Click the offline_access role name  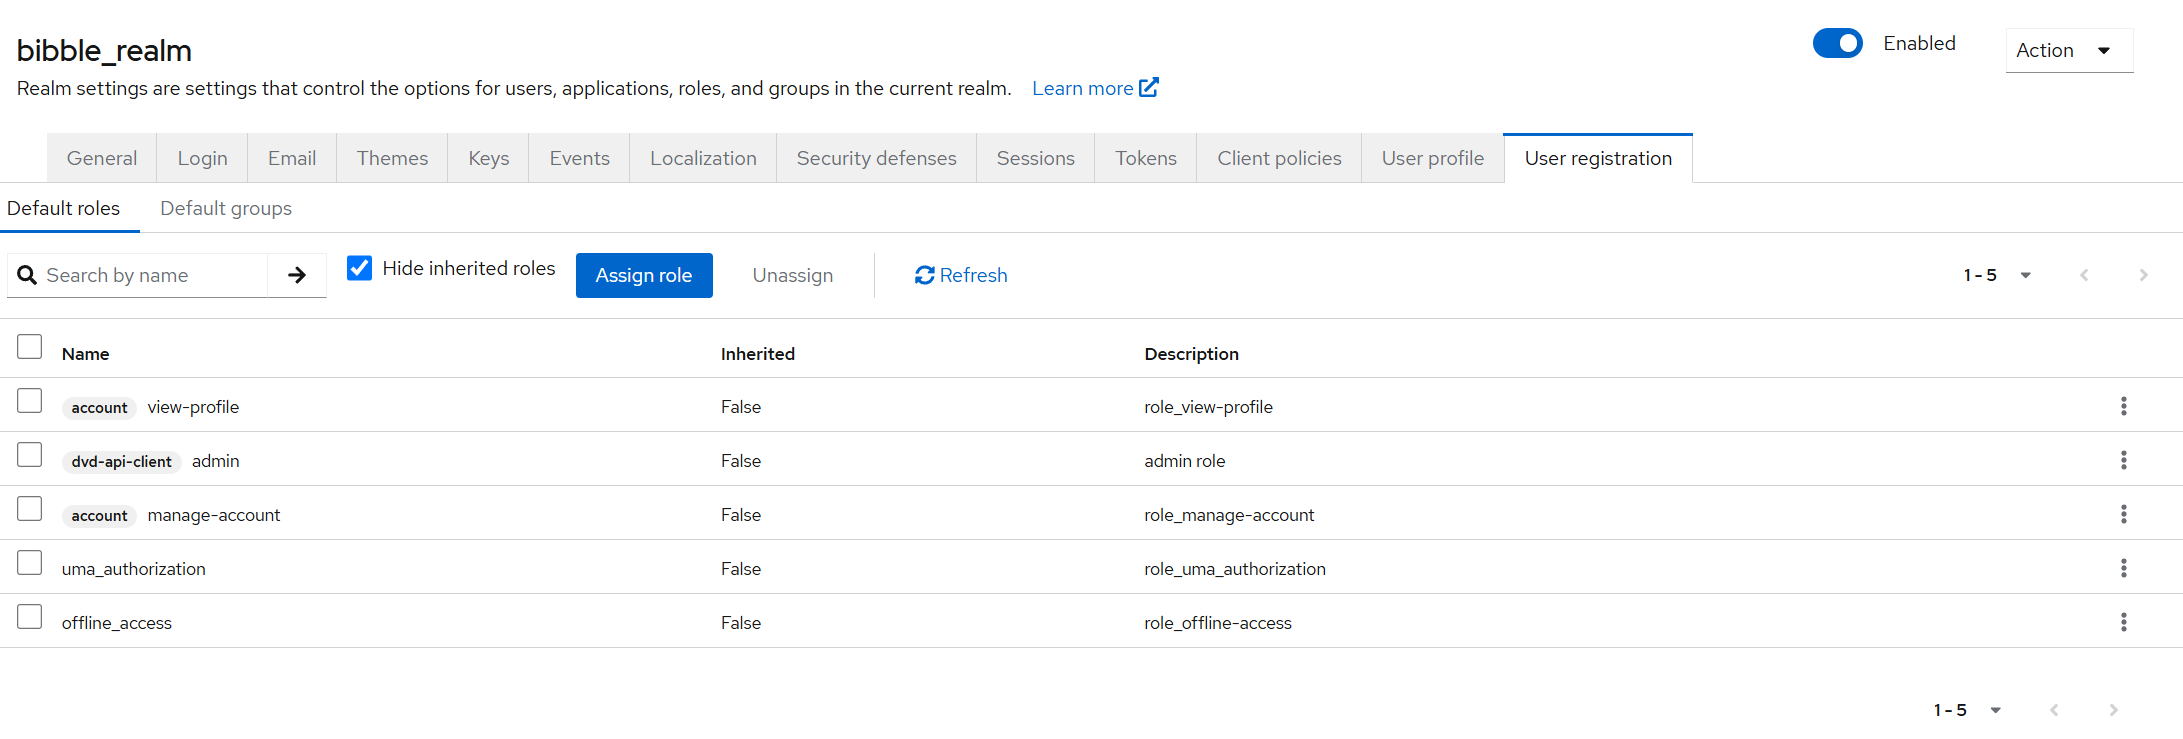pos(117,623)
